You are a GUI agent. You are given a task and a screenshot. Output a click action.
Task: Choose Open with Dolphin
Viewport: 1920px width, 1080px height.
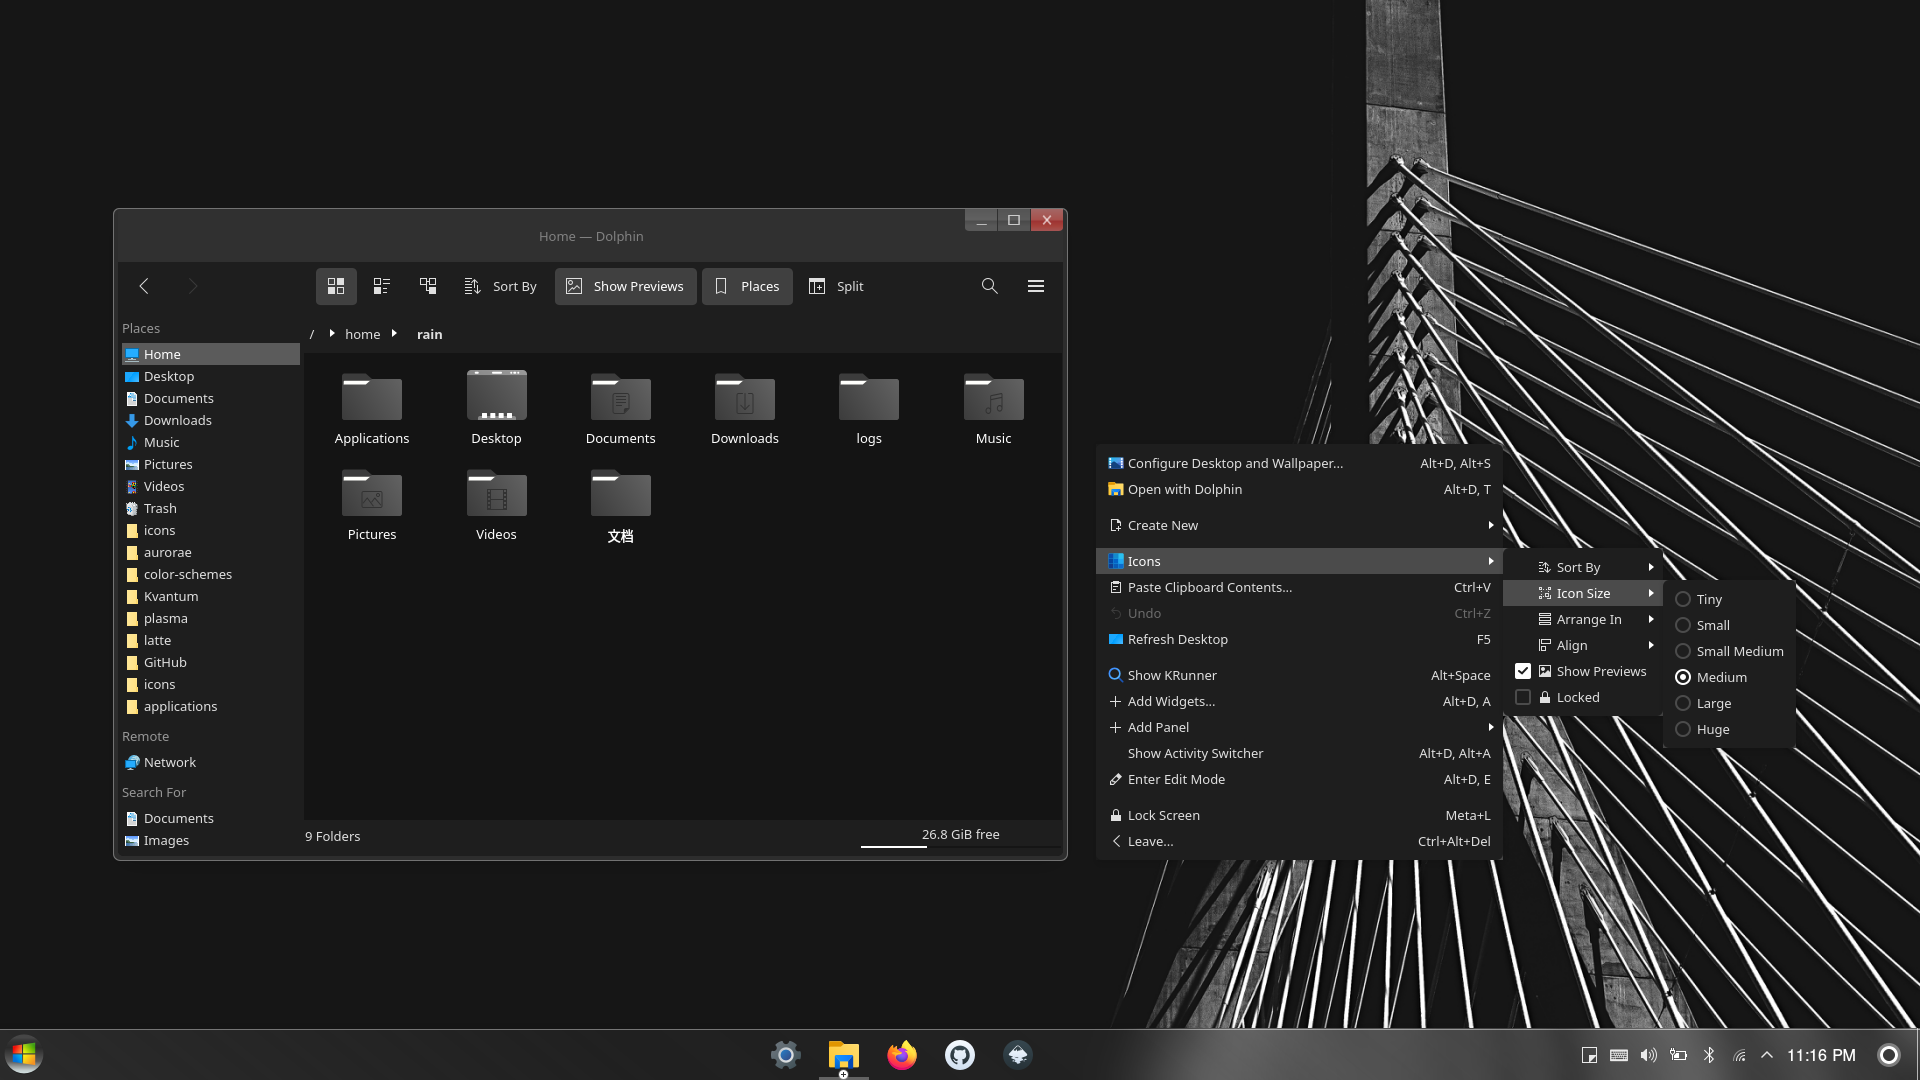tap(1299, 489)
